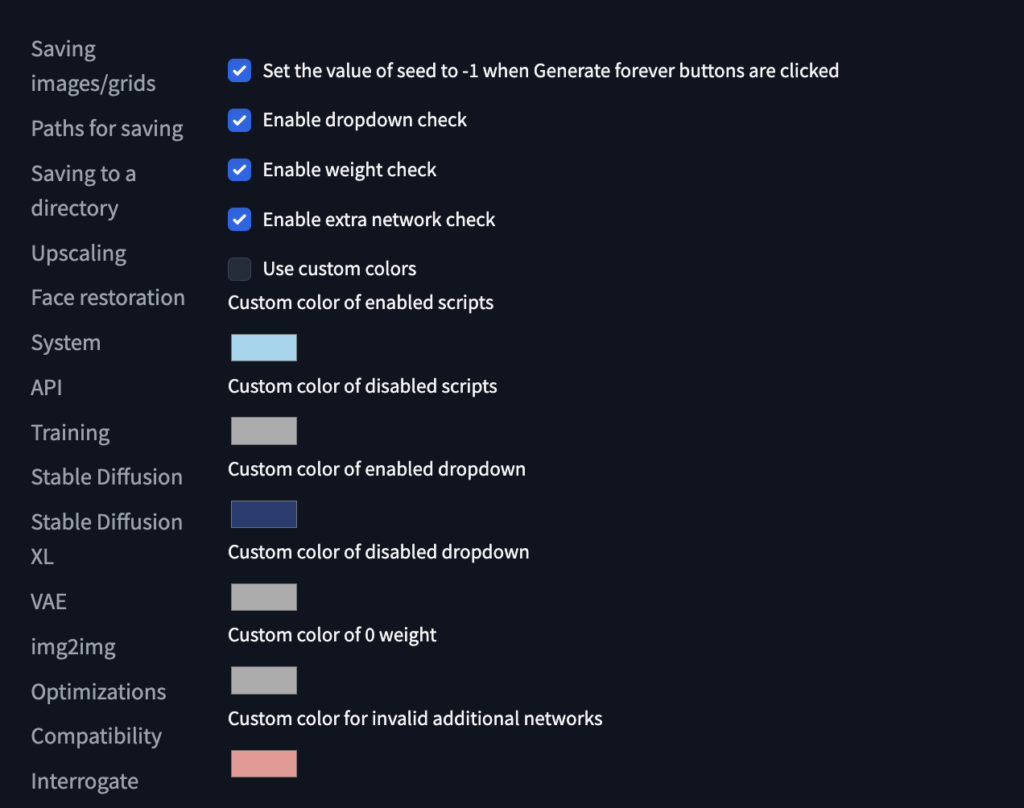The height and width of the screenshot is (808, 1024).
Task: Open color swatch for 0 weight
Action: 263,680
